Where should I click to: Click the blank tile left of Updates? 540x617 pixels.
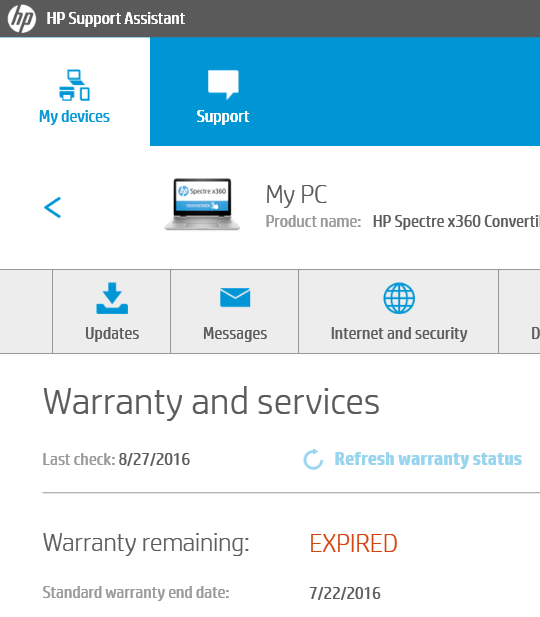click(x=26, y=312)
